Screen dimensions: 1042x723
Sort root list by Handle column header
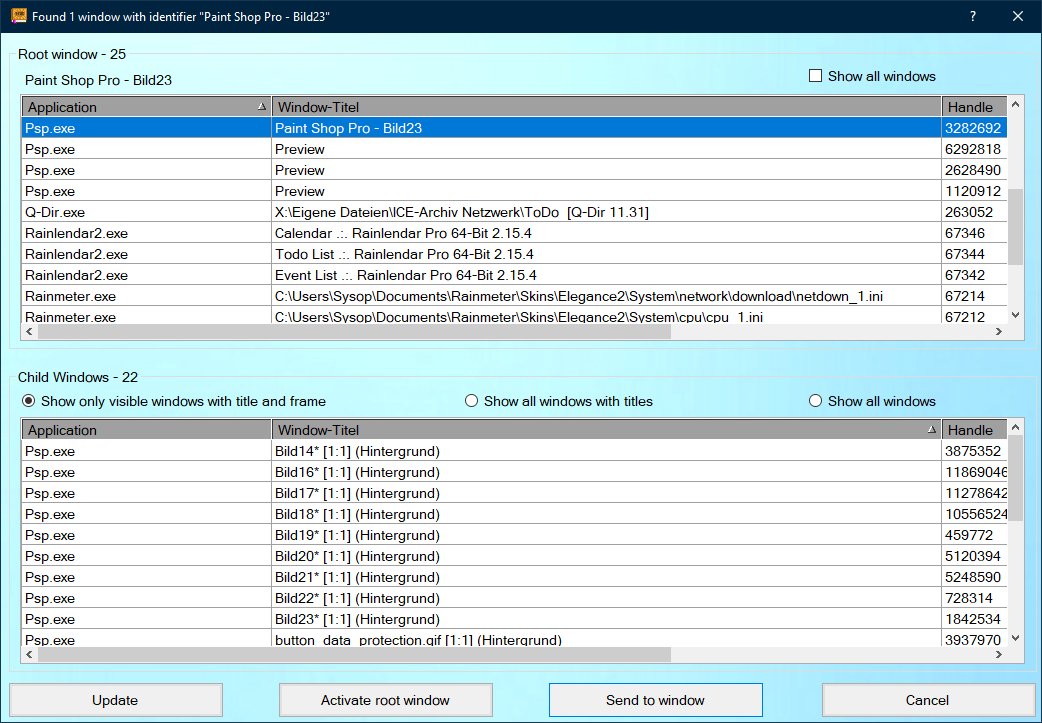[x=972, y=107]
